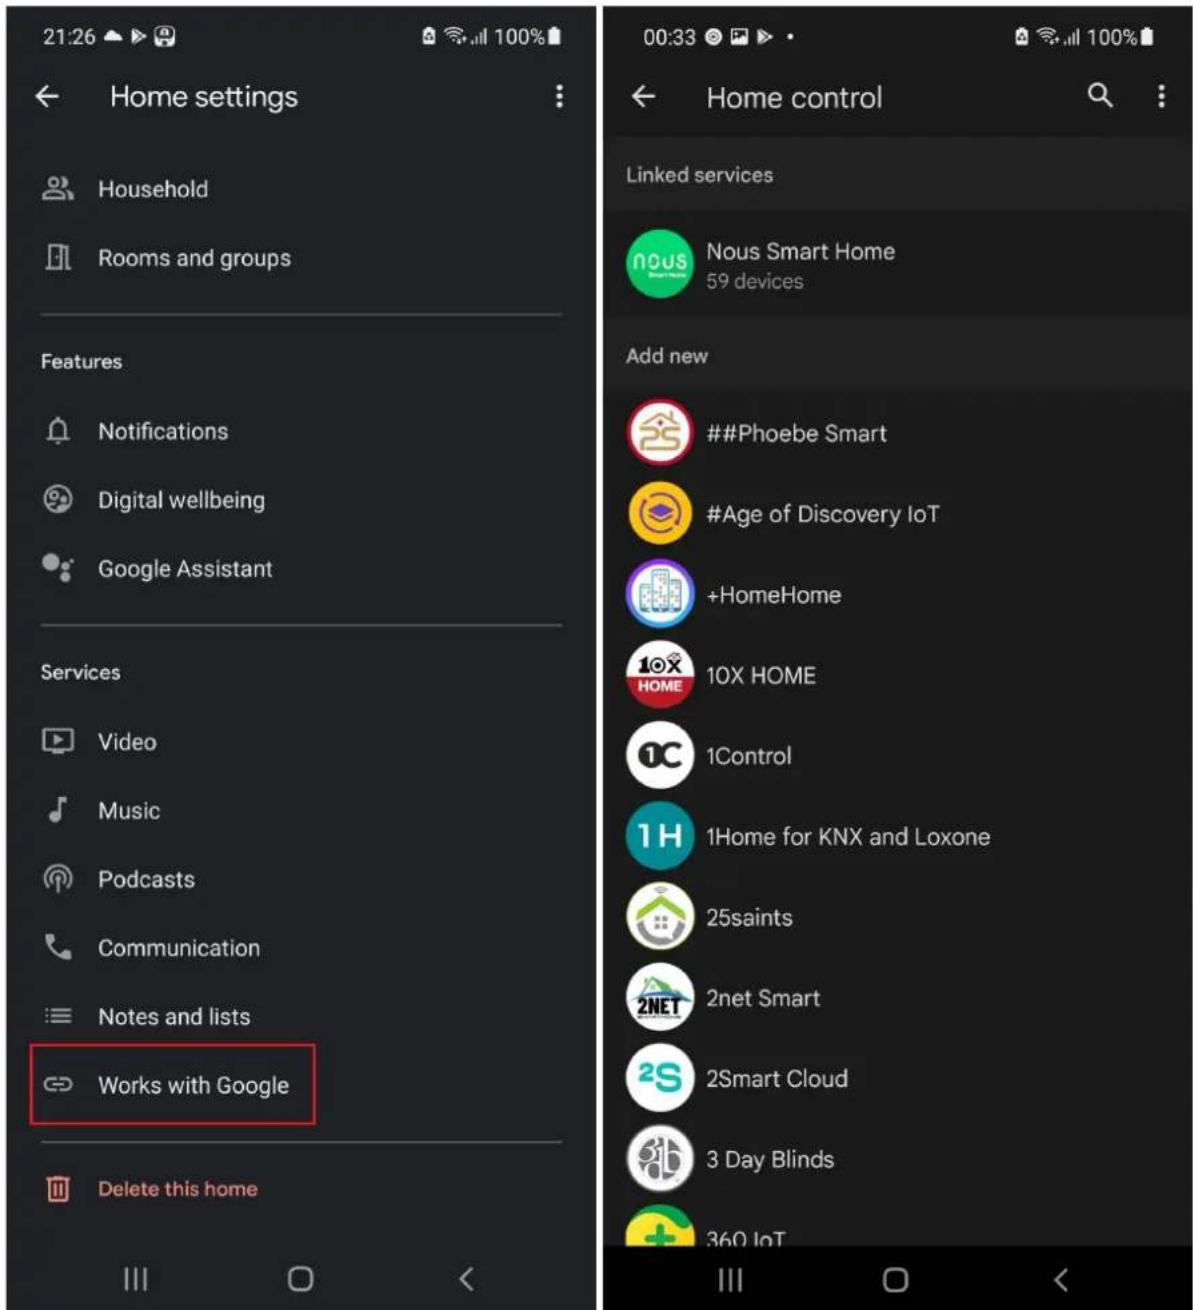
Task: Tap the back arrow in Home settings
Action: [x=47, y=96]
